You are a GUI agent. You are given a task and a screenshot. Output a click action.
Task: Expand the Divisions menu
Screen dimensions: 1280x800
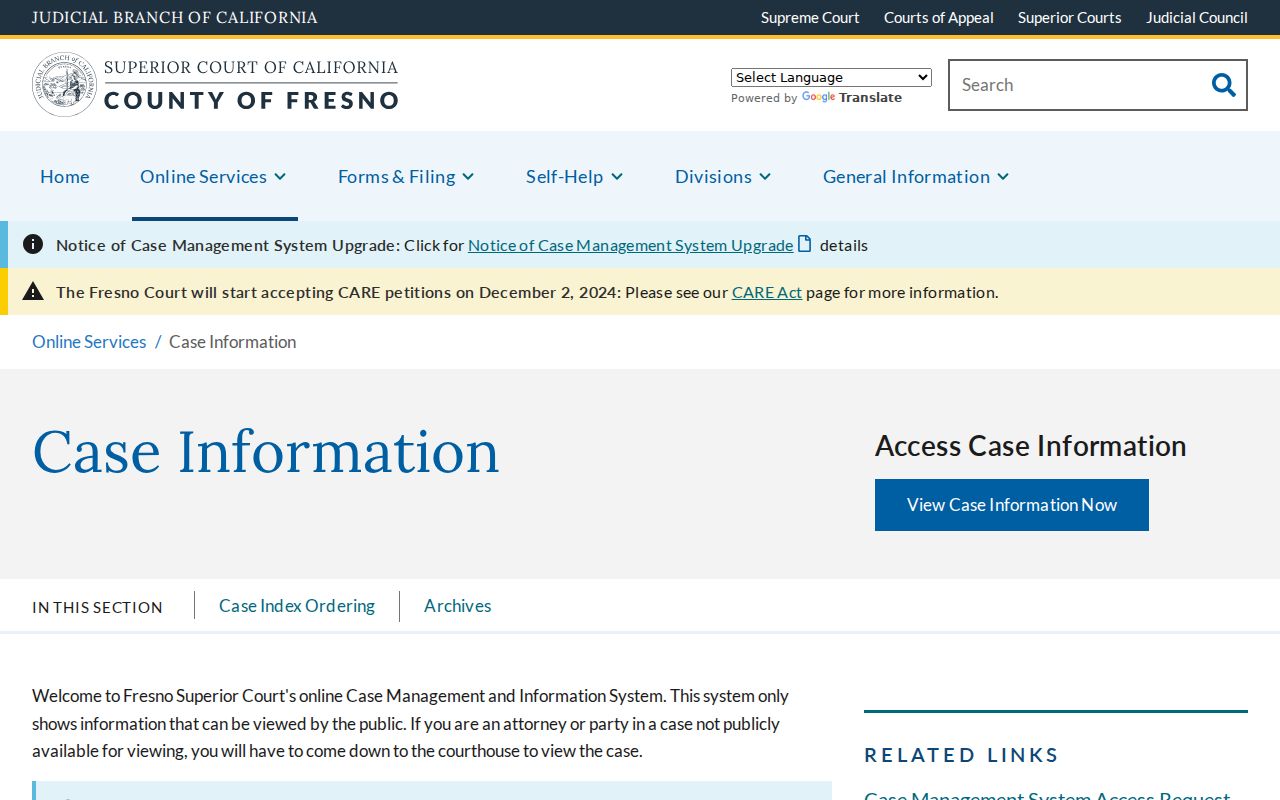(x=723, y=176)
